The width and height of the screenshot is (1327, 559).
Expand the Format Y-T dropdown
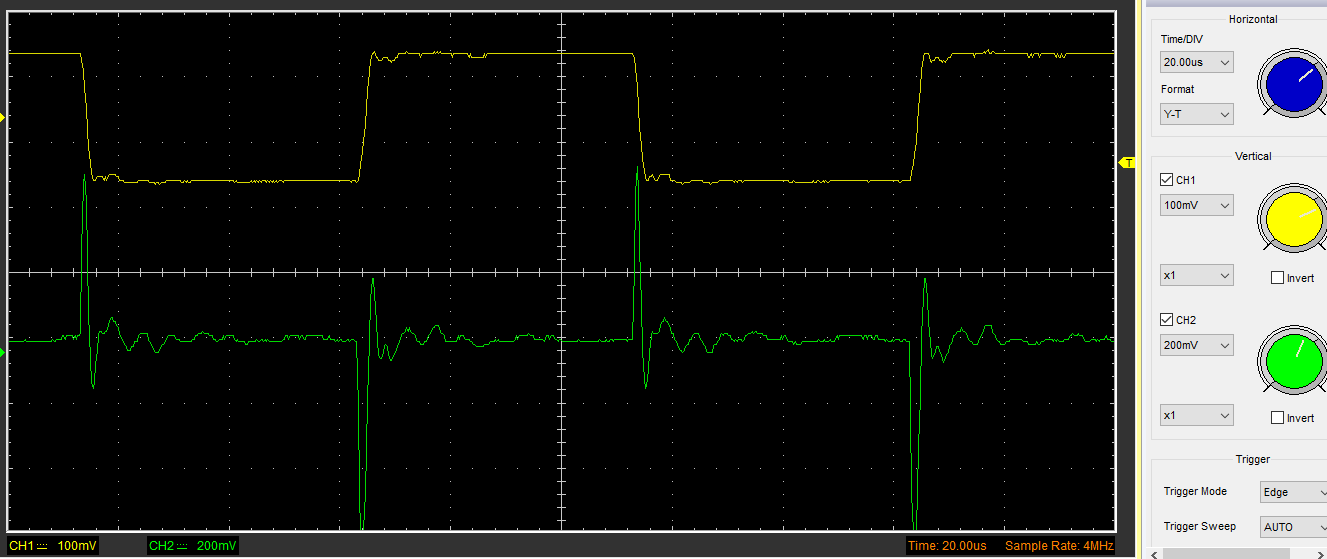pyautogui.click(x=1196, y=115)
